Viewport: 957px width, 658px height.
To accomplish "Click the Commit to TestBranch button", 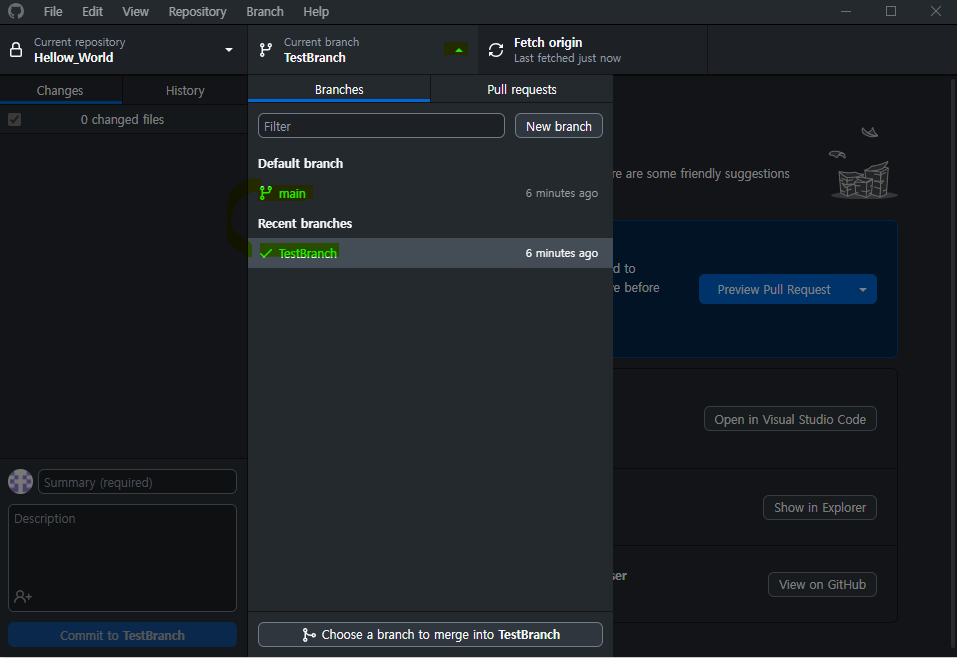I will coord(122,635).
